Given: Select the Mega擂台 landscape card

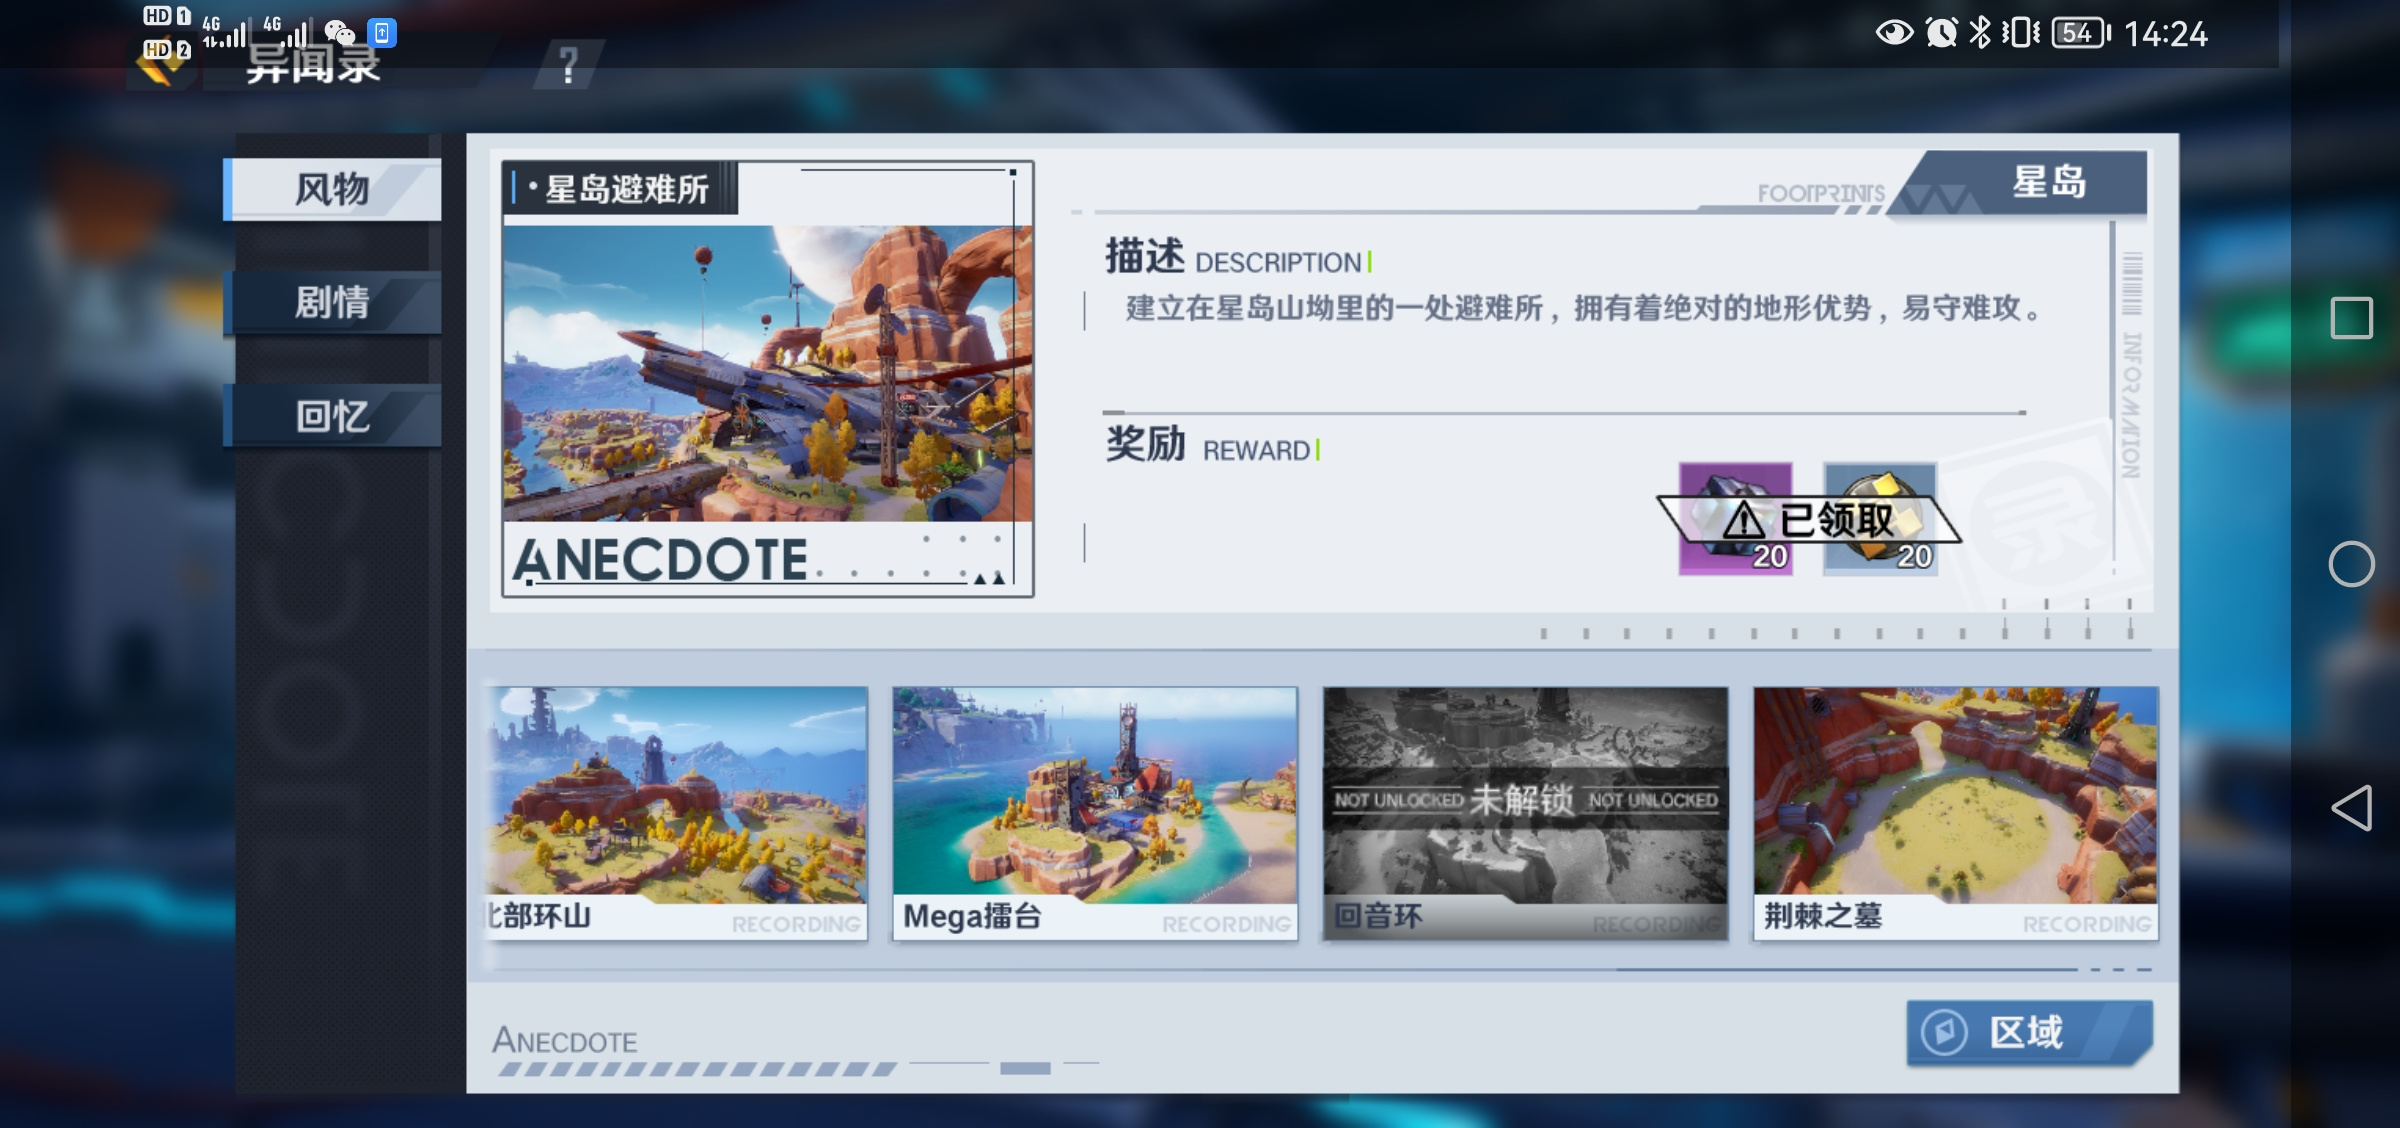Looking at the screenshot, I should coord(1095,813).
